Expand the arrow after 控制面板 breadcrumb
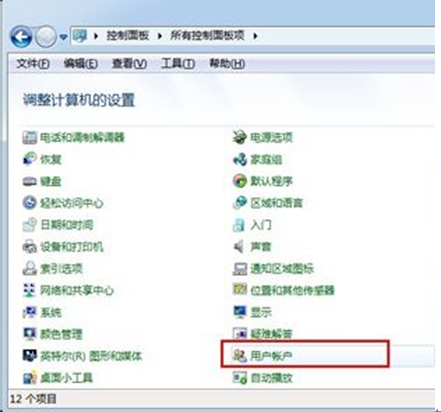This screenshot has width=441, height=412. tap(160, 36)
